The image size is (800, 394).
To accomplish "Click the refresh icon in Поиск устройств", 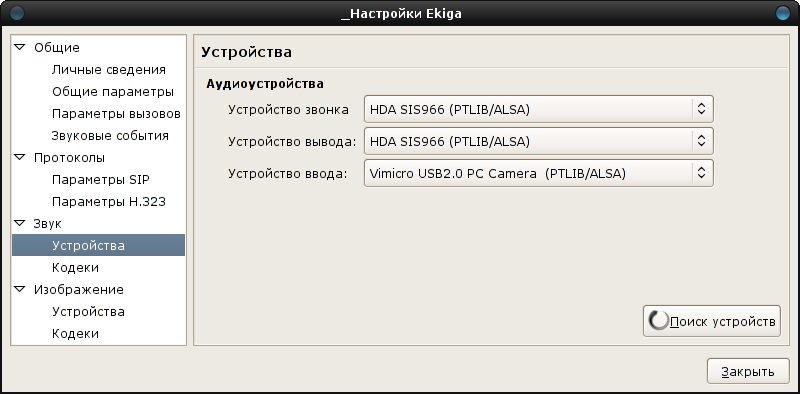I will point(658,321).
